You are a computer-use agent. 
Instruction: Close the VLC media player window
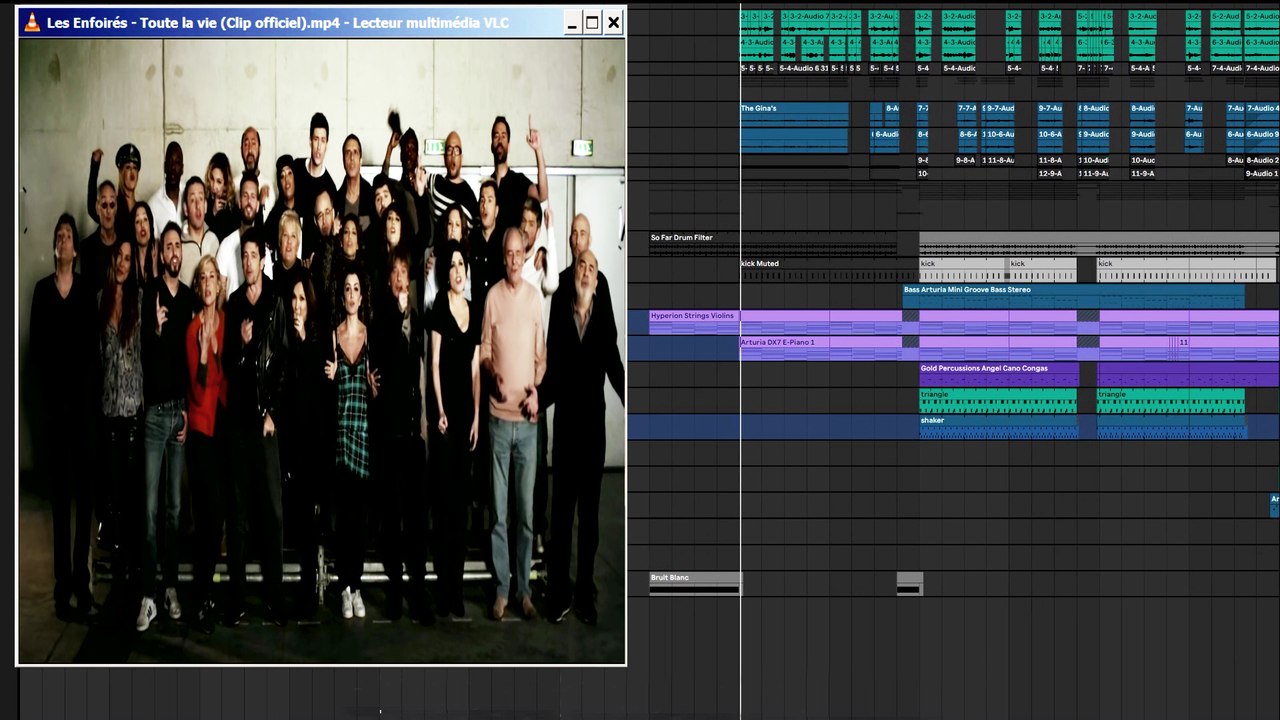coord(613,22)
